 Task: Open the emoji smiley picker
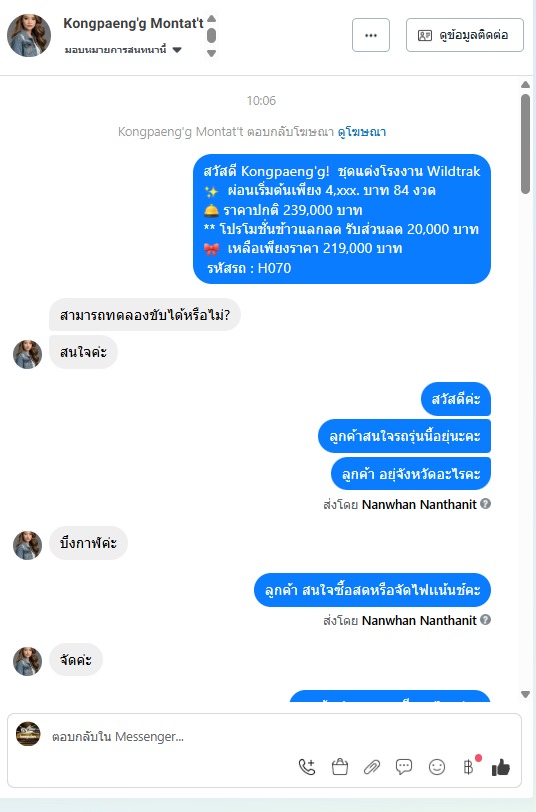(437, 767)
